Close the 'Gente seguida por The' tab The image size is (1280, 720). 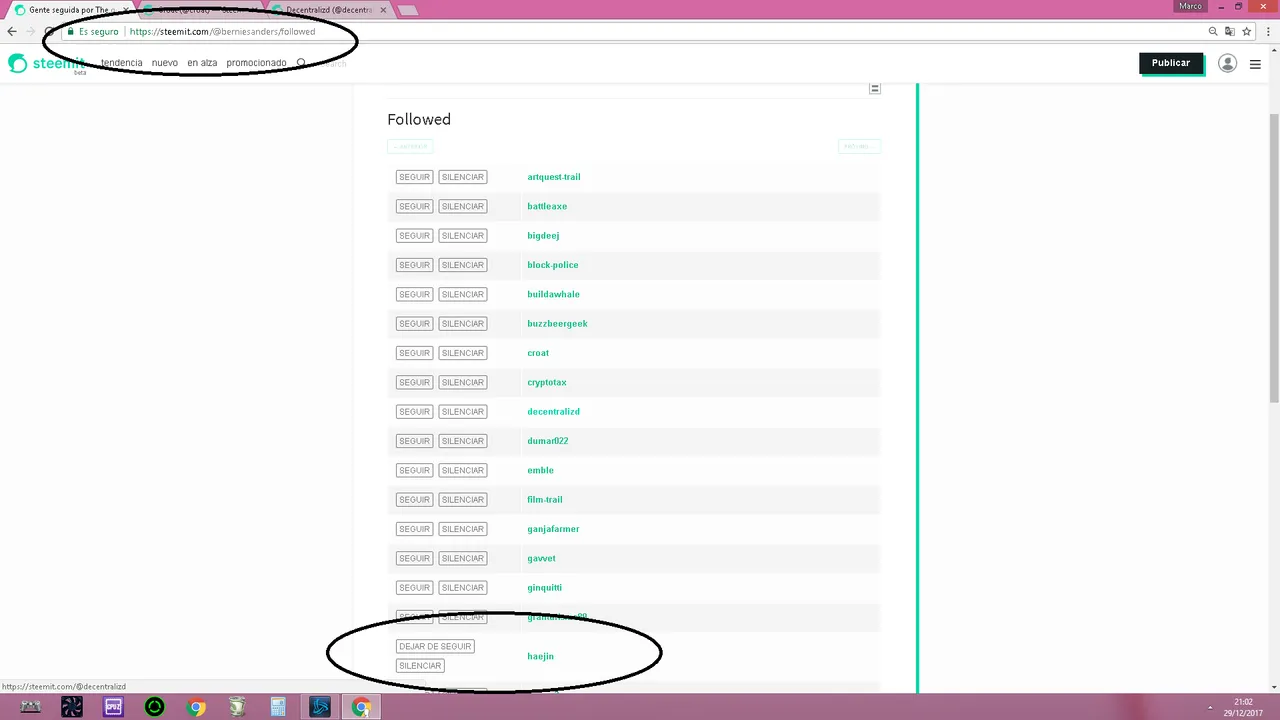point(125,10)
